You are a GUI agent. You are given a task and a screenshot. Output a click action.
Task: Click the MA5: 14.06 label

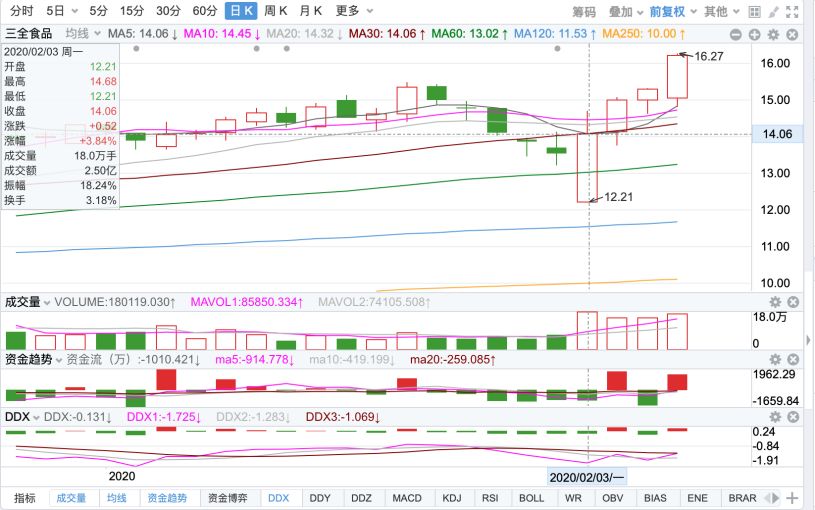[x=143, y=34]
